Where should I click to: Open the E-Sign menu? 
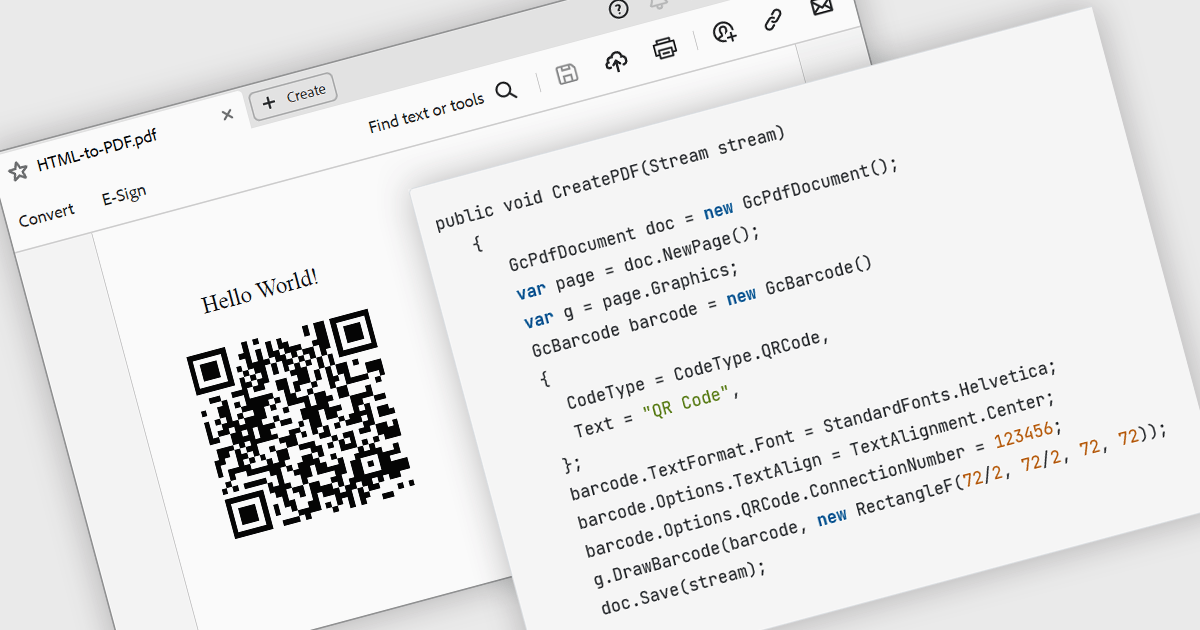pos(124,196)
